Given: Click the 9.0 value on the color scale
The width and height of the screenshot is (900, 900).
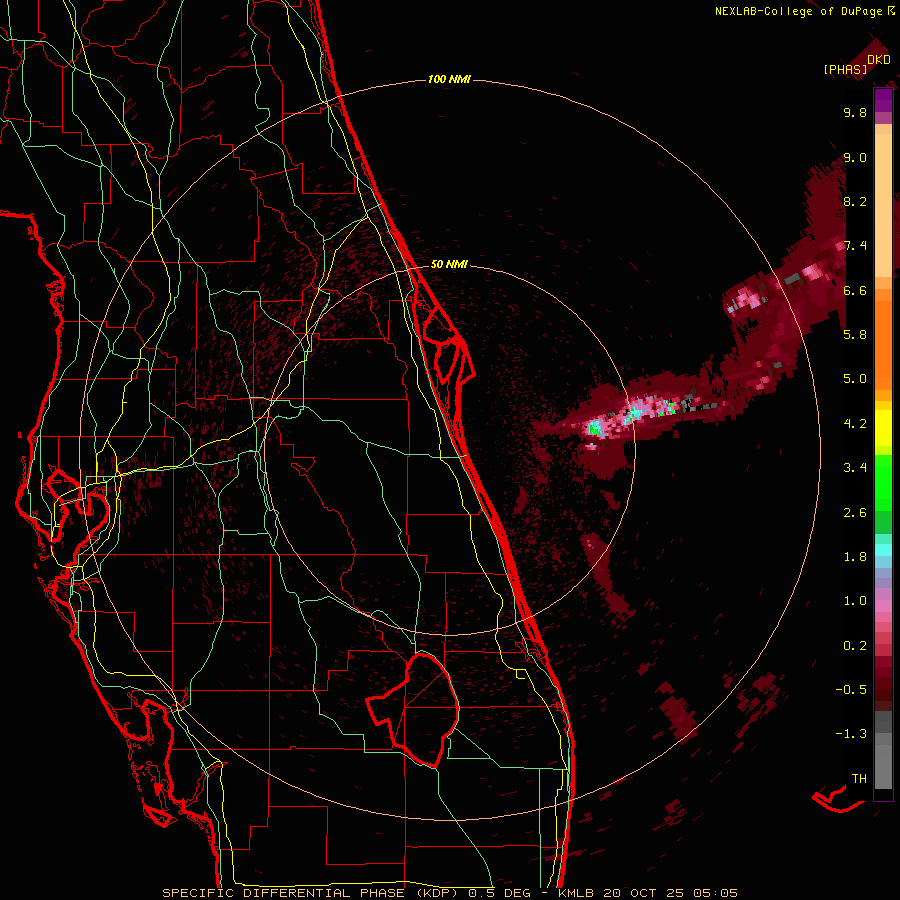Looking at the screenshot, I should point(855,157).
